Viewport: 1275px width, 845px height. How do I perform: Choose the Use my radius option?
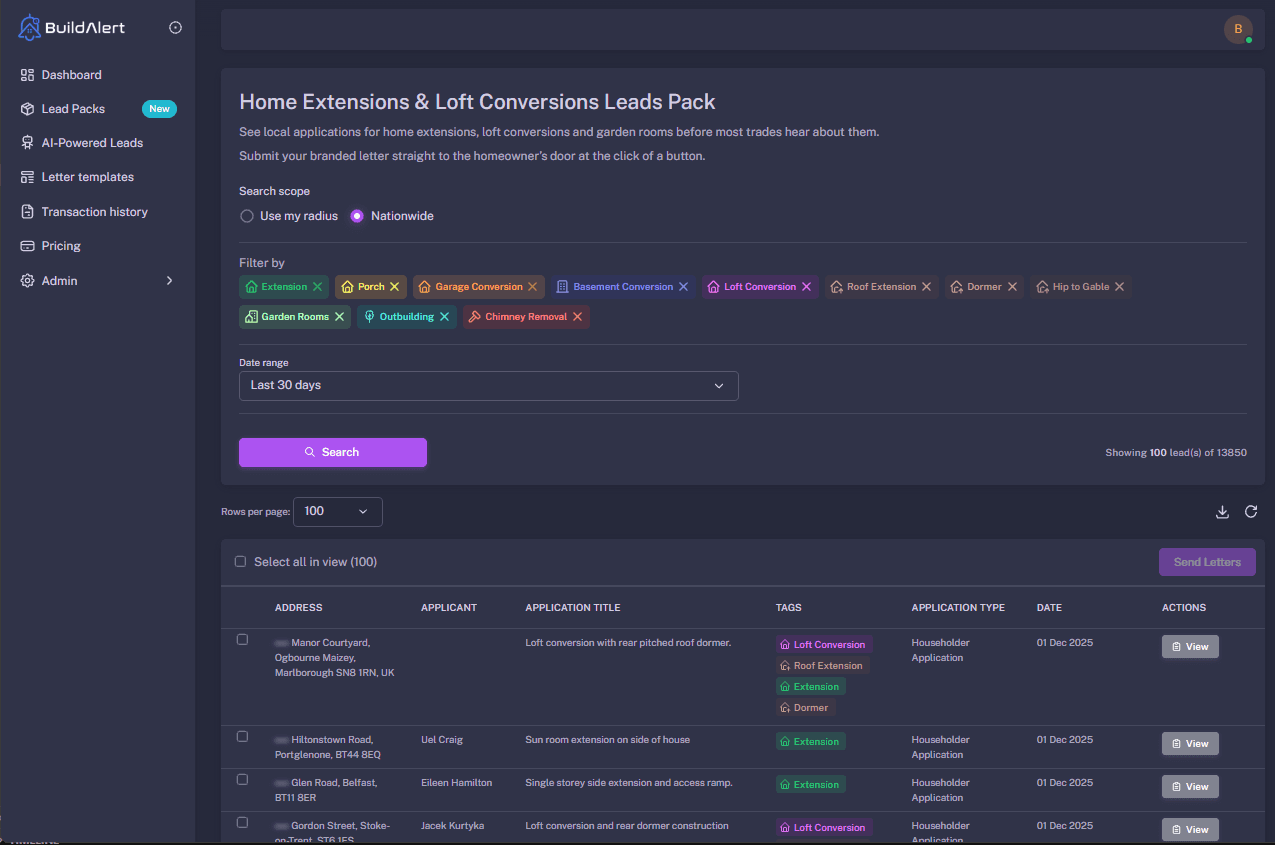click(246, 215)
